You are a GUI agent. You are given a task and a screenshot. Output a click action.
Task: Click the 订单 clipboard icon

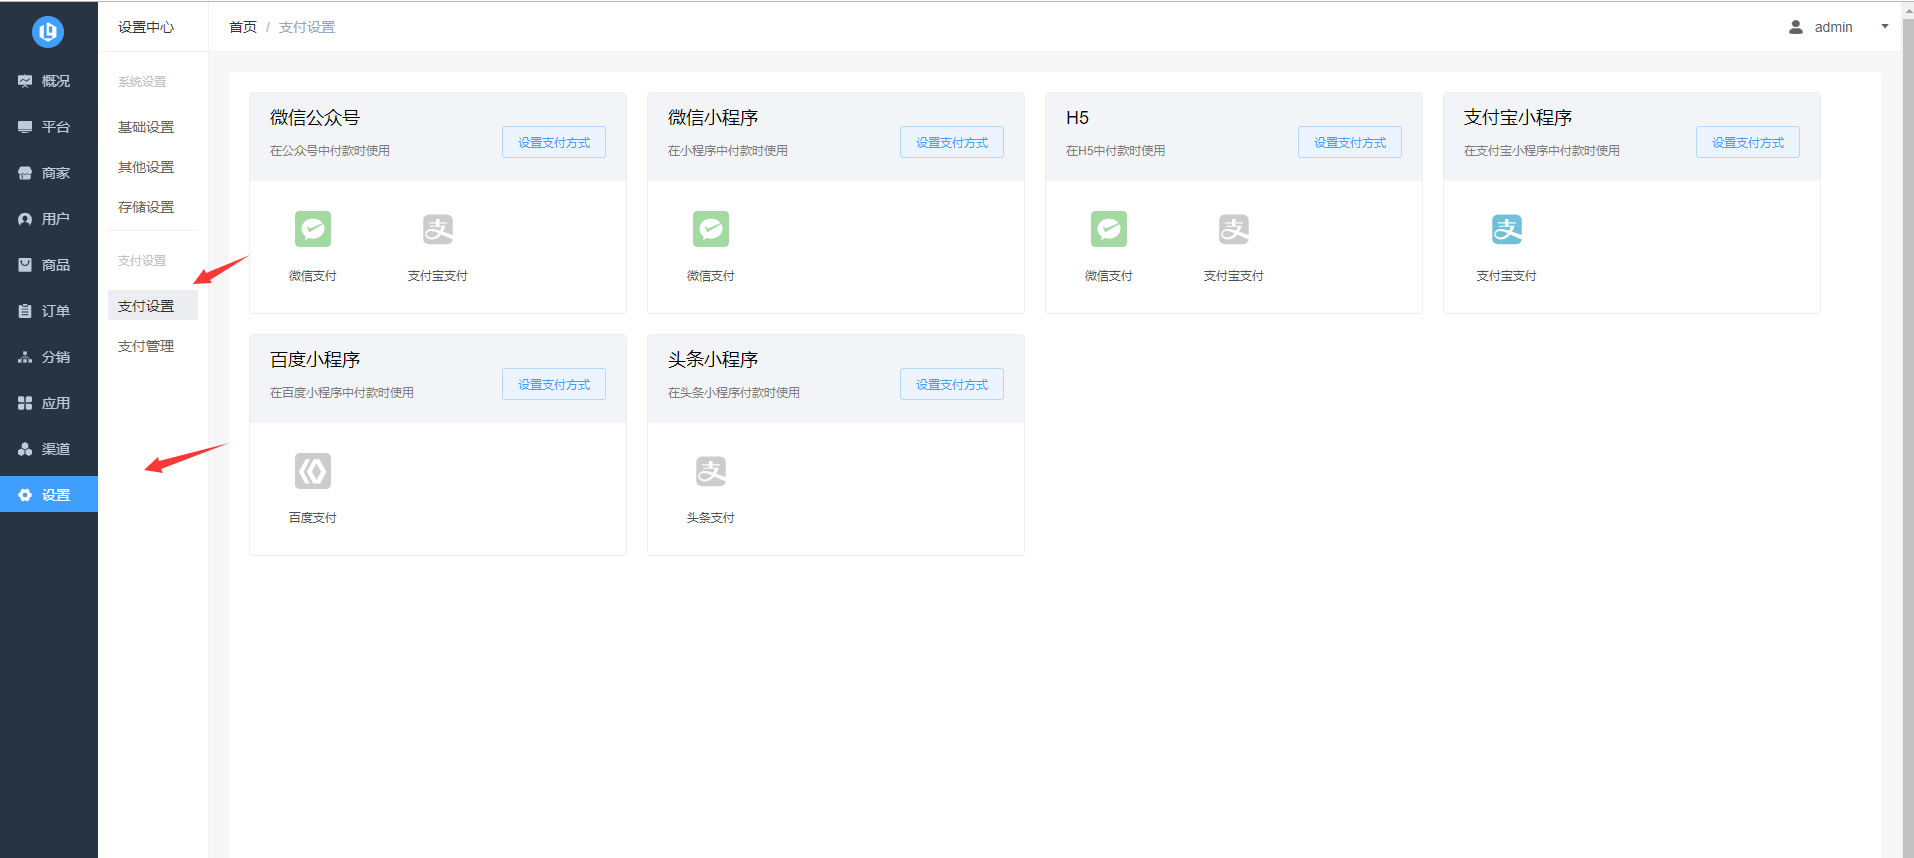(x=25, y=311)
